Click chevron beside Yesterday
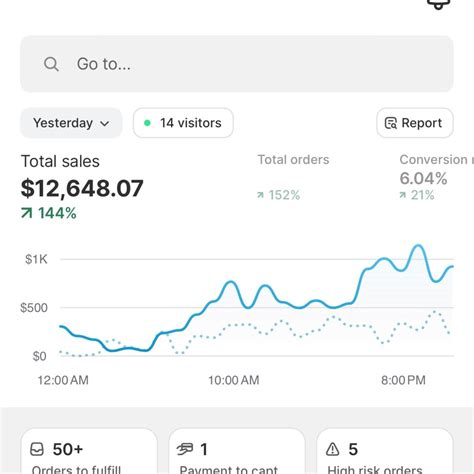Image resolution: width=474 pixels, height=474 pixels. [x=105, y=124]
